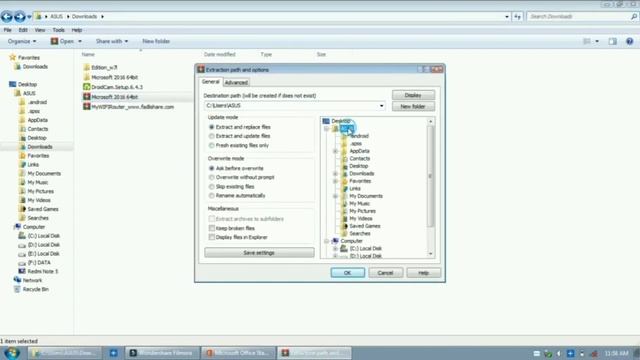This screenshot has width=640, height=360.
Task: Select Edition_v.7 folder icon
Action: [87, 67]
